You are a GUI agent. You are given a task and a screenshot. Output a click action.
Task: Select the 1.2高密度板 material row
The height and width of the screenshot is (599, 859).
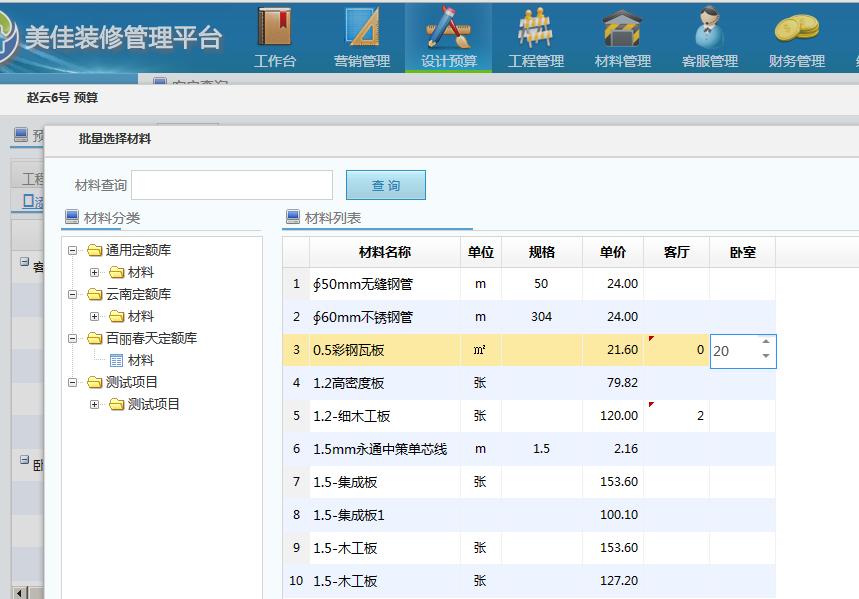[385, 383]
